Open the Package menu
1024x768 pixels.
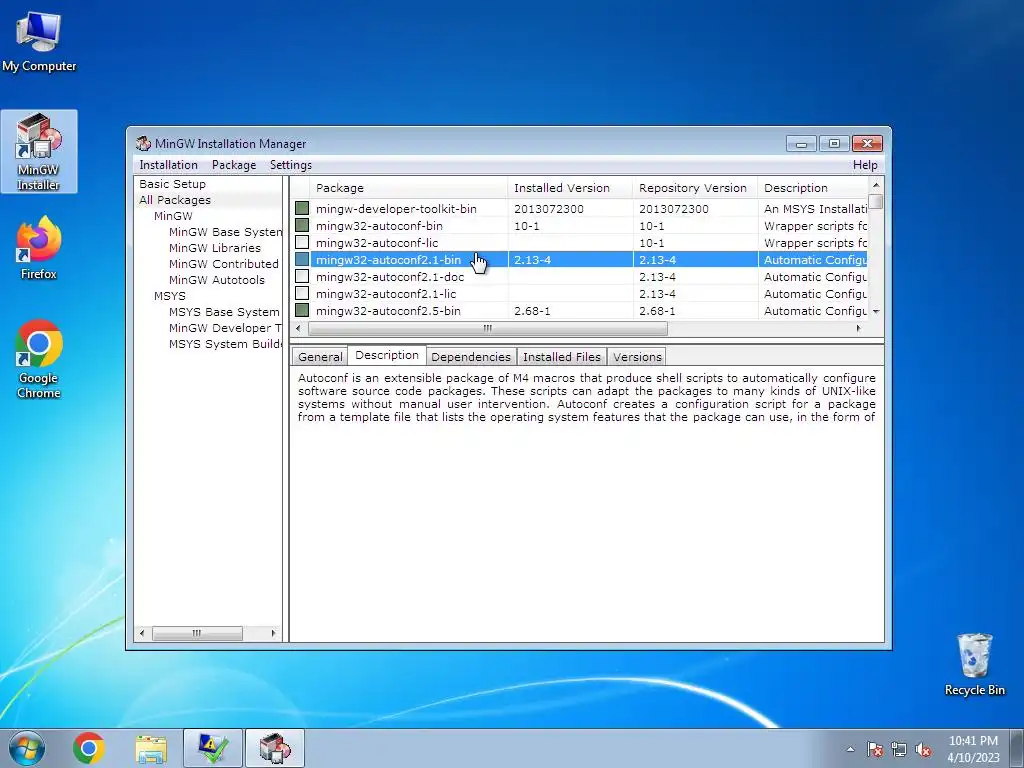[234, 165]
